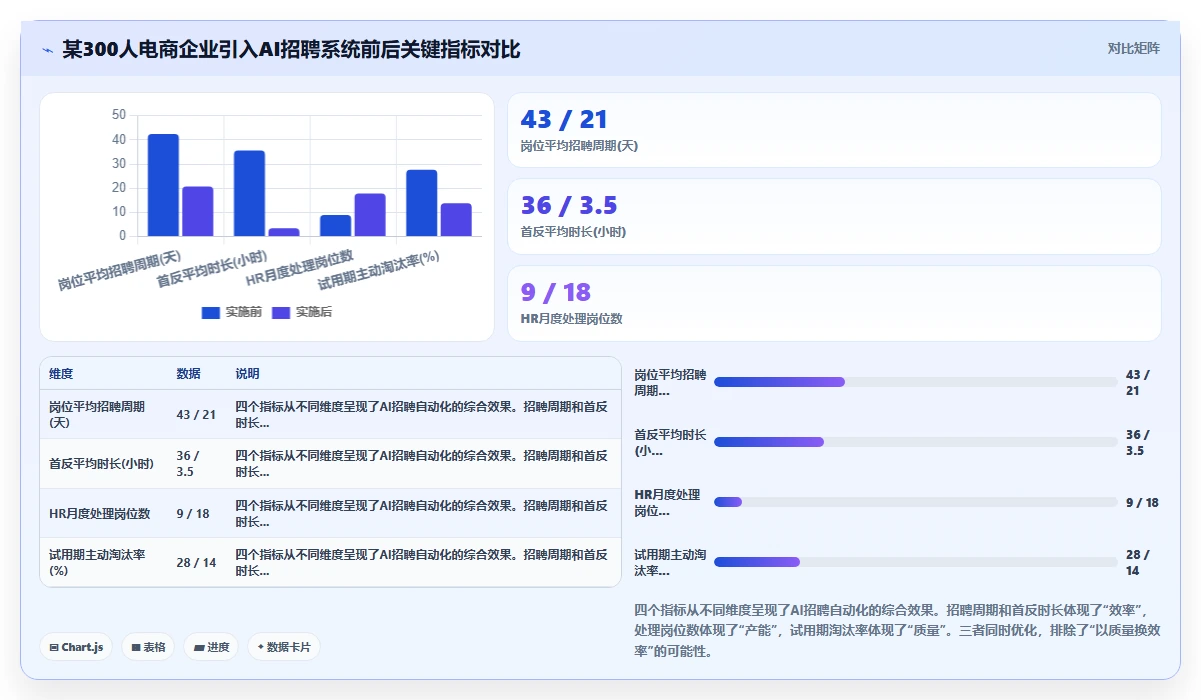This screenshot has width=1201, height=700.
Task: Click the chart x-axis label HR月度处理岗位数
Action: click(x=300, y=268)
